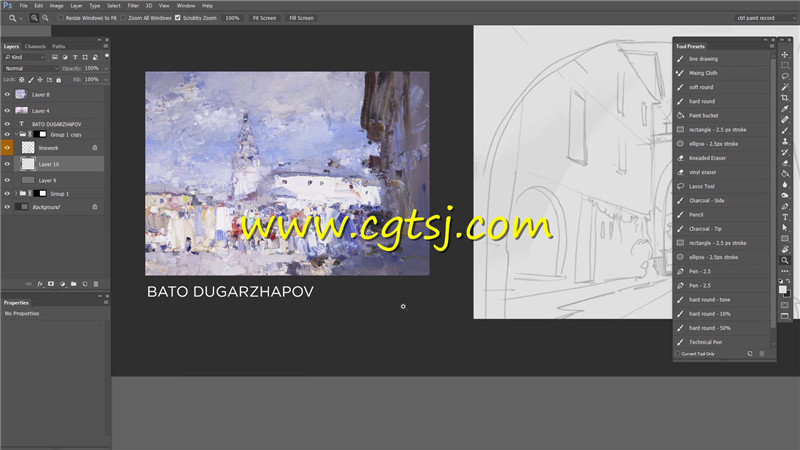
Task: Open the Fill slider arrow
Action: [x=106, y=80]
